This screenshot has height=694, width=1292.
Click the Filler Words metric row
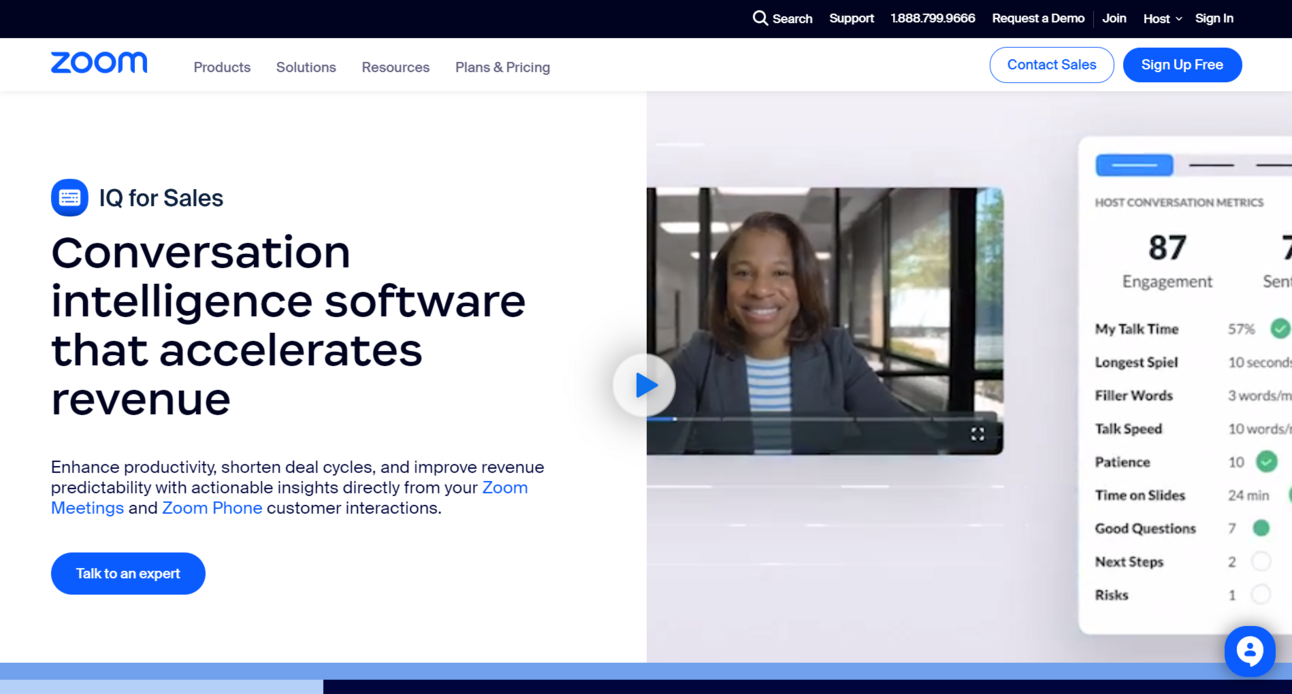(1193, 395)
